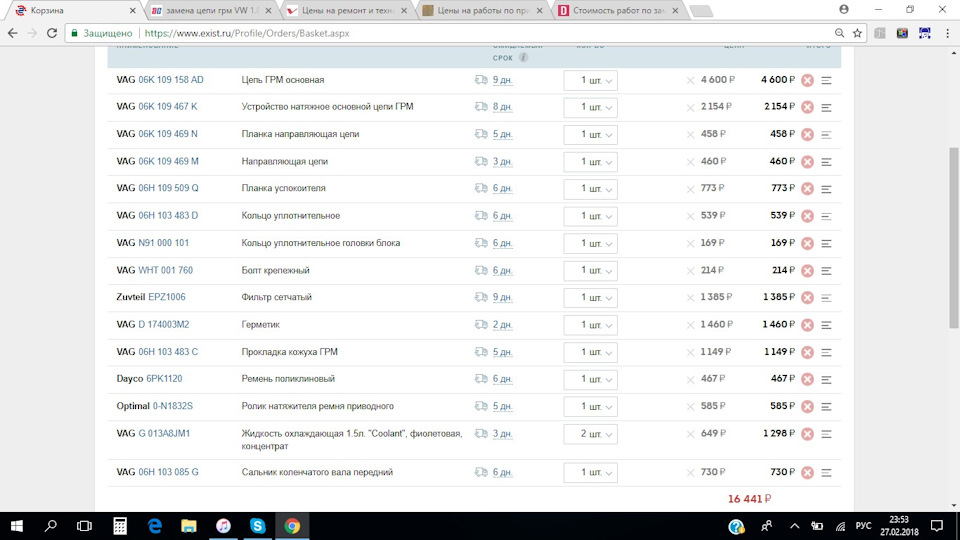Click 9 дн. delivery term for Цепь ГРМ
Viewport: 960px width, 540px height.
point(502,80)
